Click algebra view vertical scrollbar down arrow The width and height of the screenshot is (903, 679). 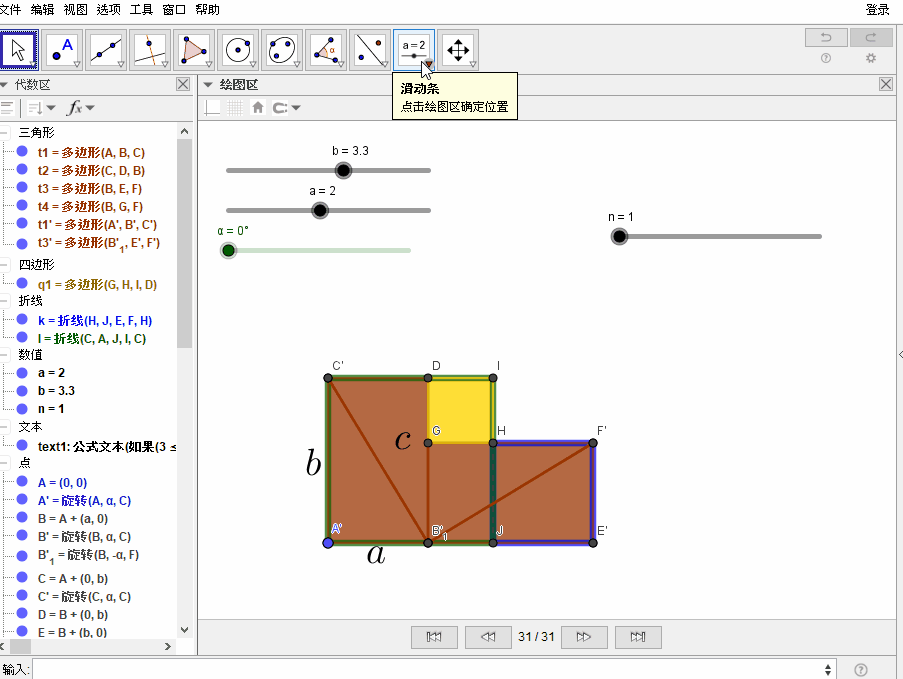click(184, 630)
